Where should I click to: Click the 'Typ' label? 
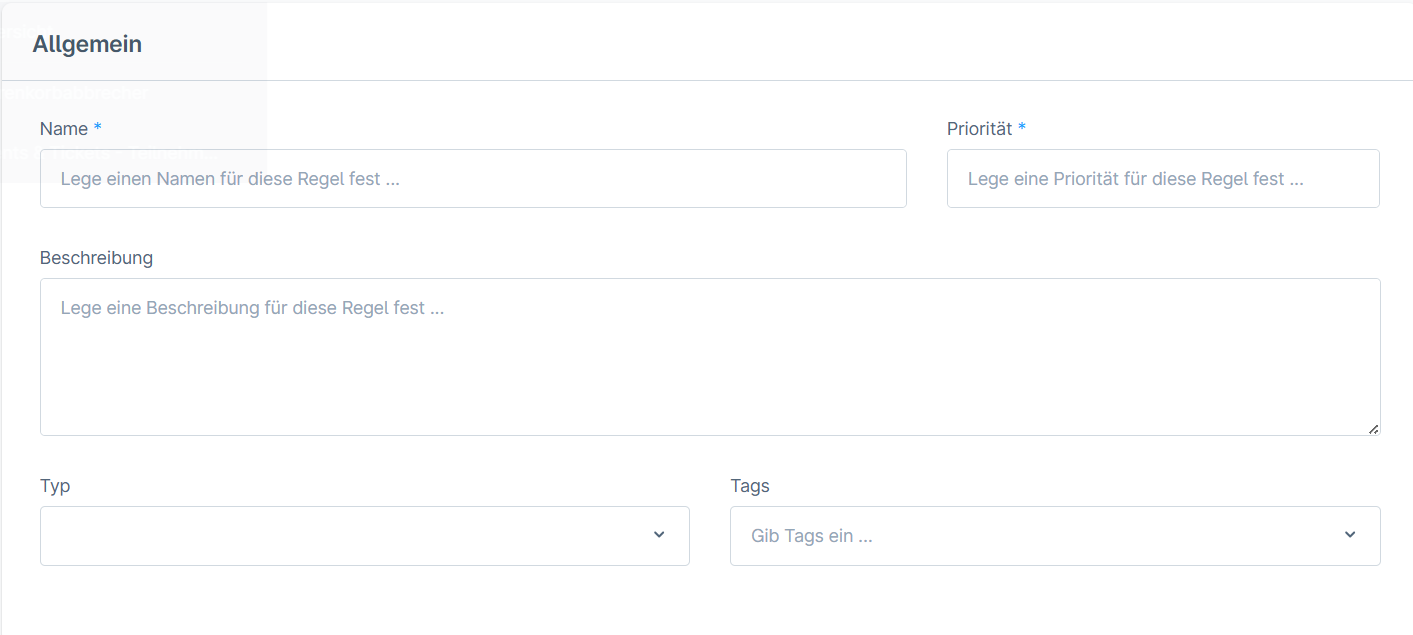[55, 486]
